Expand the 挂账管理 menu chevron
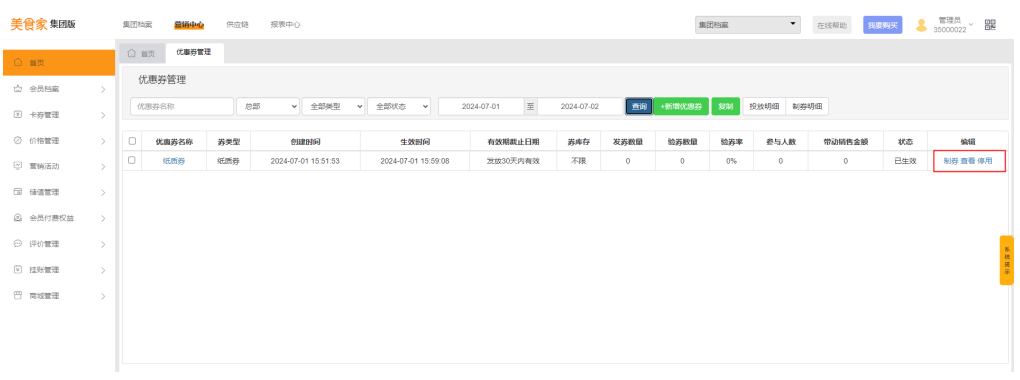This screenshot has width=1020, height=380. [103, 270]
